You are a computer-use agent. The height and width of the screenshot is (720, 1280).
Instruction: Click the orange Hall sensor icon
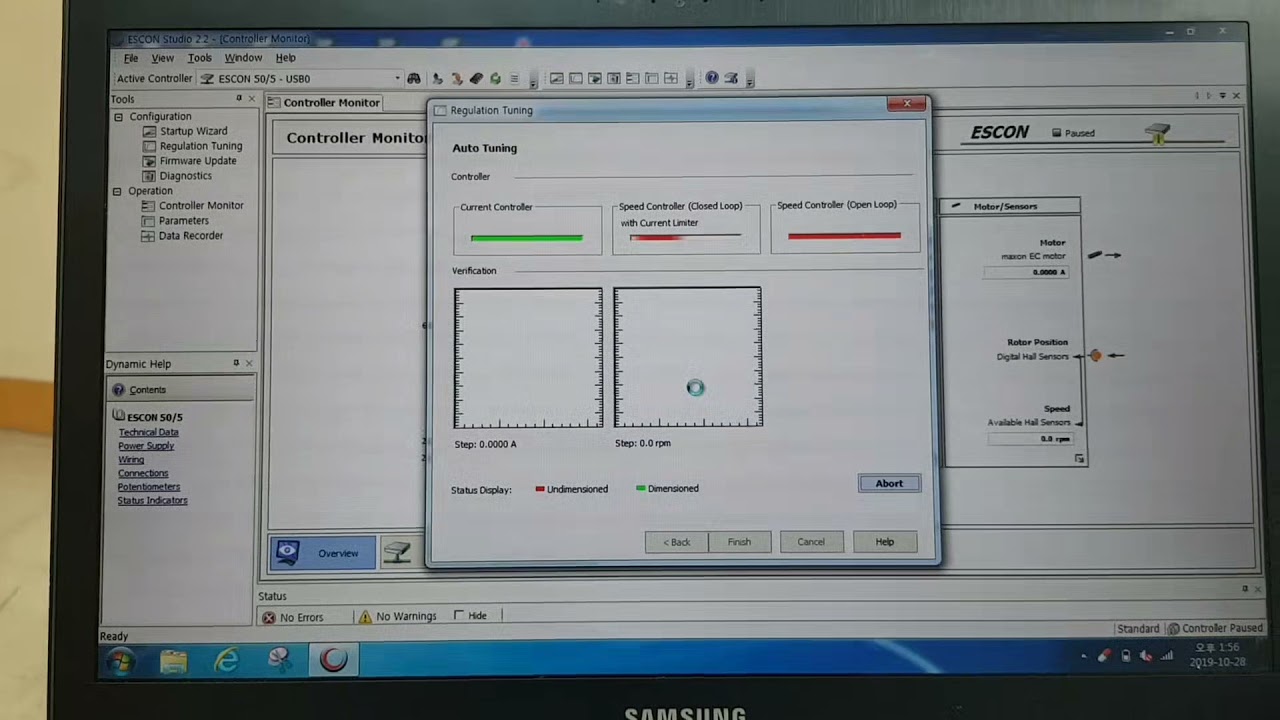tap(1095, 355)
